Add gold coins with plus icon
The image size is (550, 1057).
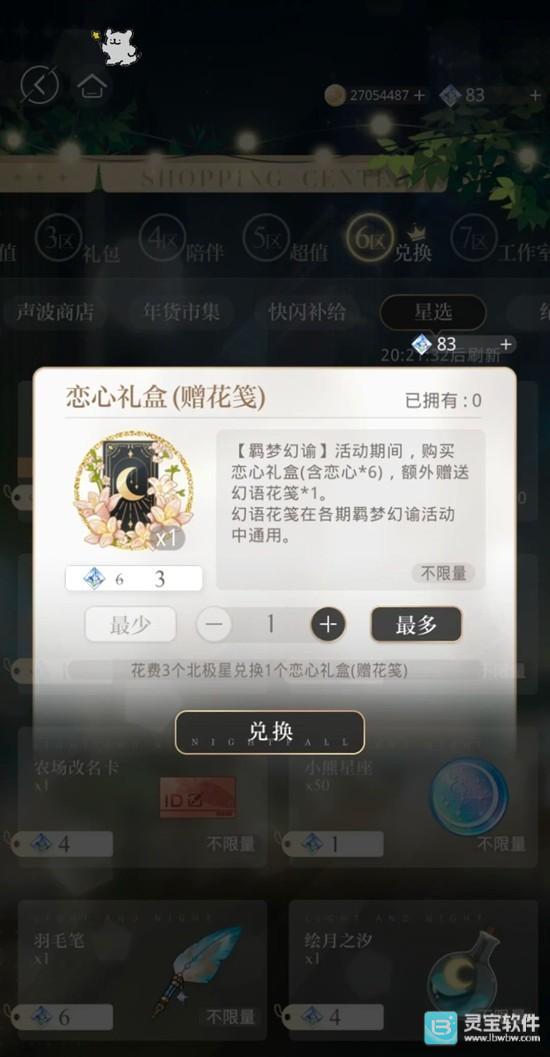click(x=419, y=96)
